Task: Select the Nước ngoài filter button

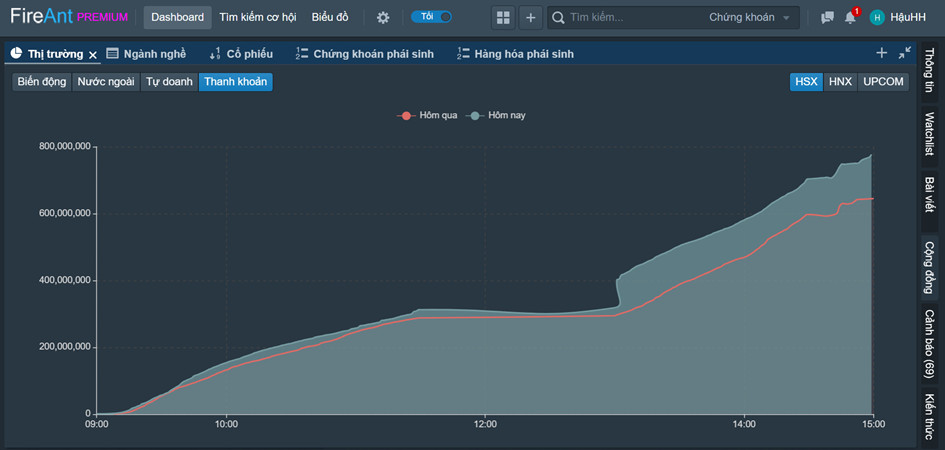Action: click(x=106, y=82)
